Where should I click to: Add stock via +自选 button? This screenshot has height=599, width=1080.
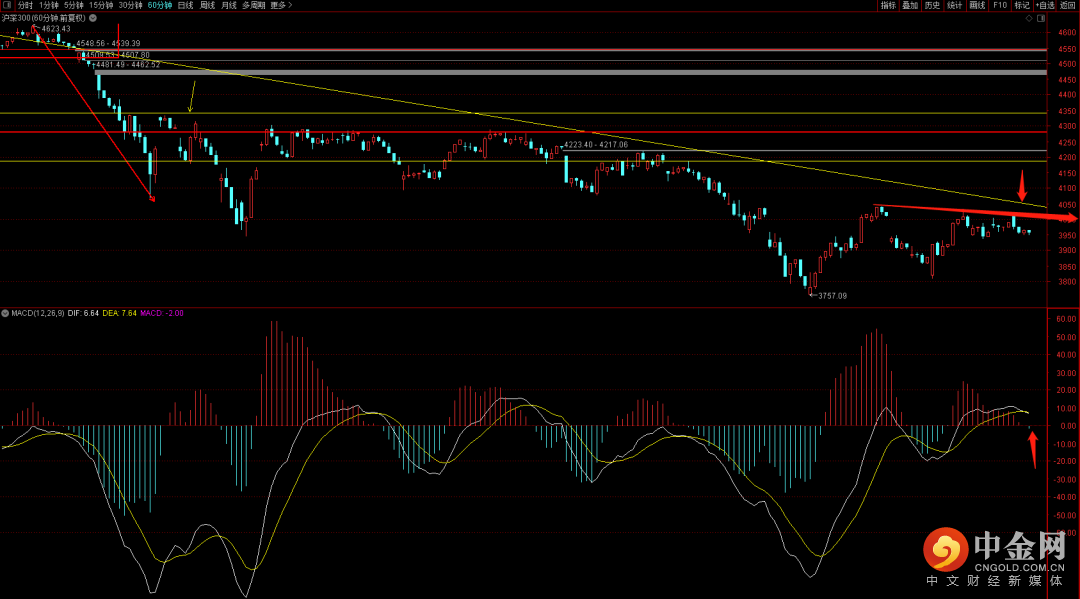tap(1045, 5)
